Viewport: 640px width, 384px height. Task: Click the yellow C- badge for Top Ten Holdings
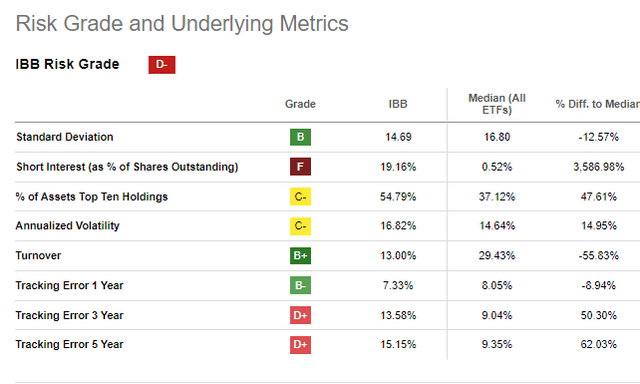pyautogui.click(x=300, y=197)
